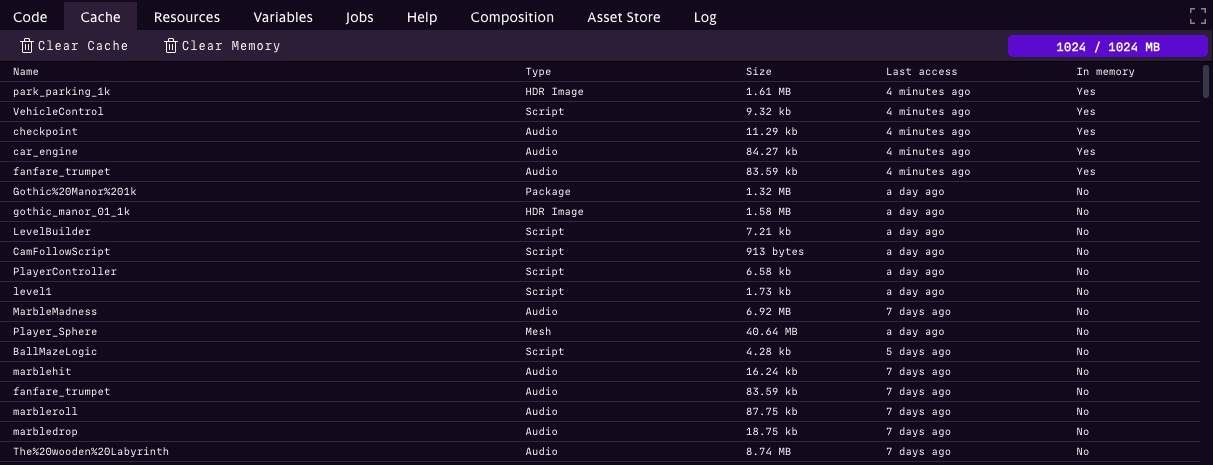Sort the list by Name column header
Viewport: 1213px width, 465px height.
click(x=26, y=72)
